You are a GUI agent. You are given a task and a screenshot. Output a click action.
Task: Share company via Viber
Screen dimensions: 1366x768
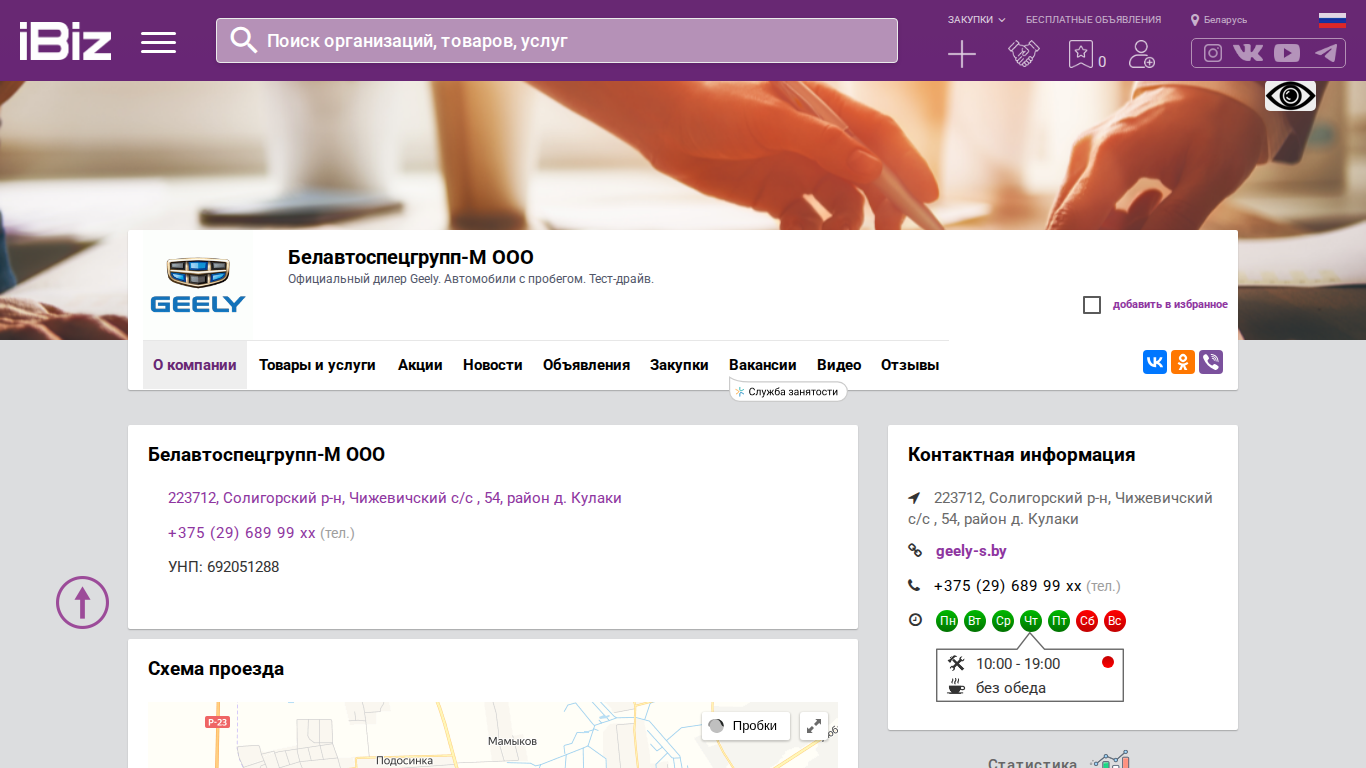coord(1211,362)
